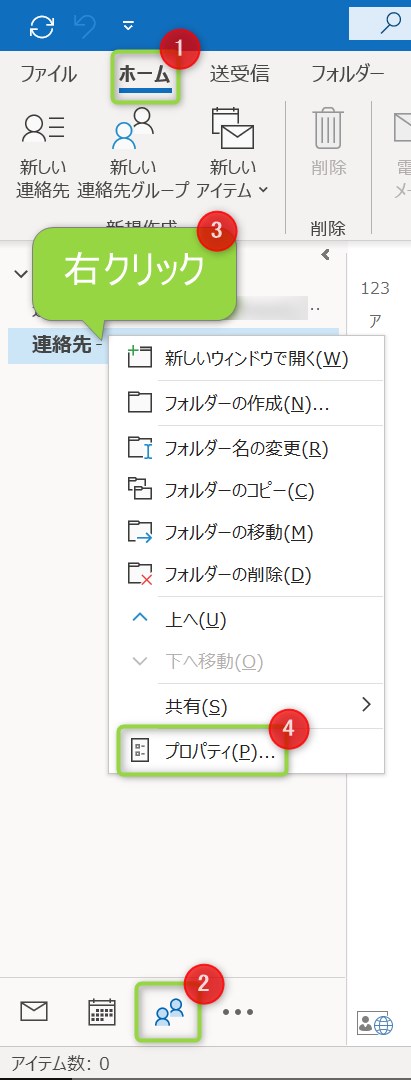Switch to the 送受信 tab
This screenshot has height=1080, width=411.
[x=240, y=73]
